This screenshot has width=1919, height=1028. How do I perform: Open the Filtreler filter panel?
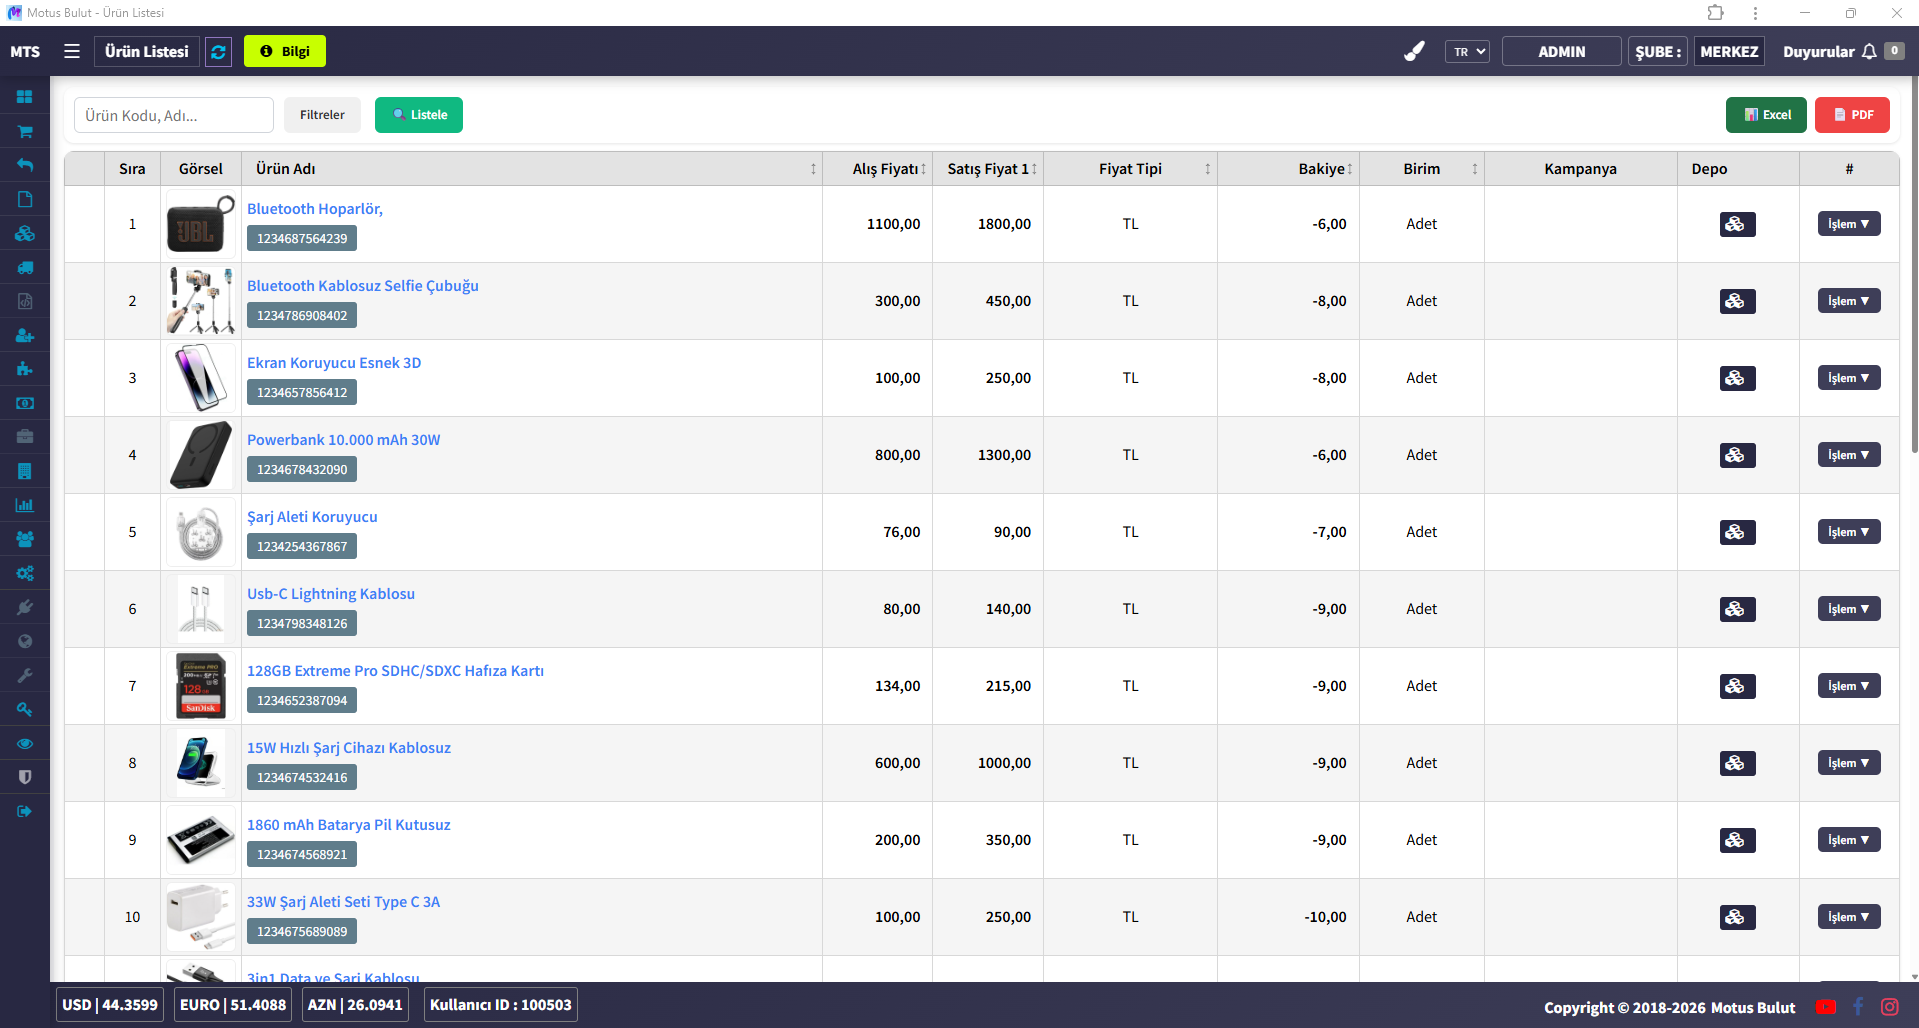(322, 115)
